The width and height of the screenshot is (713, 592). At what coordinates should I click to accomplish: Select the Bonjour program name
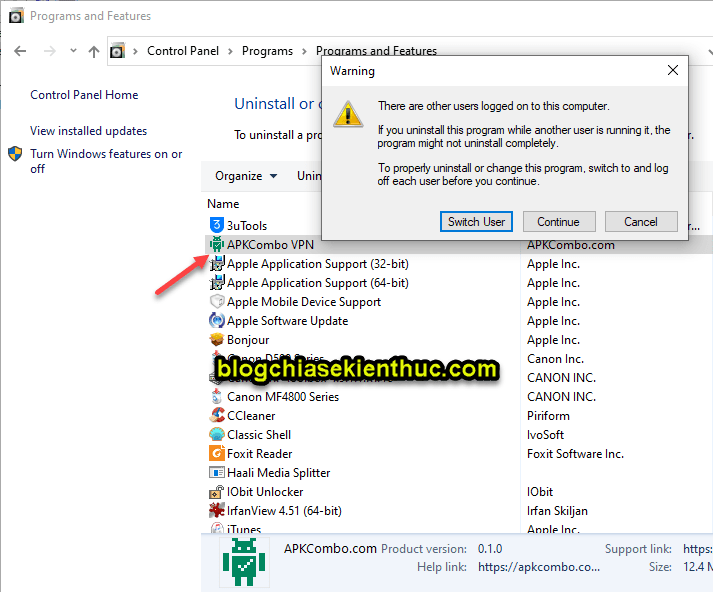point(248,340)
